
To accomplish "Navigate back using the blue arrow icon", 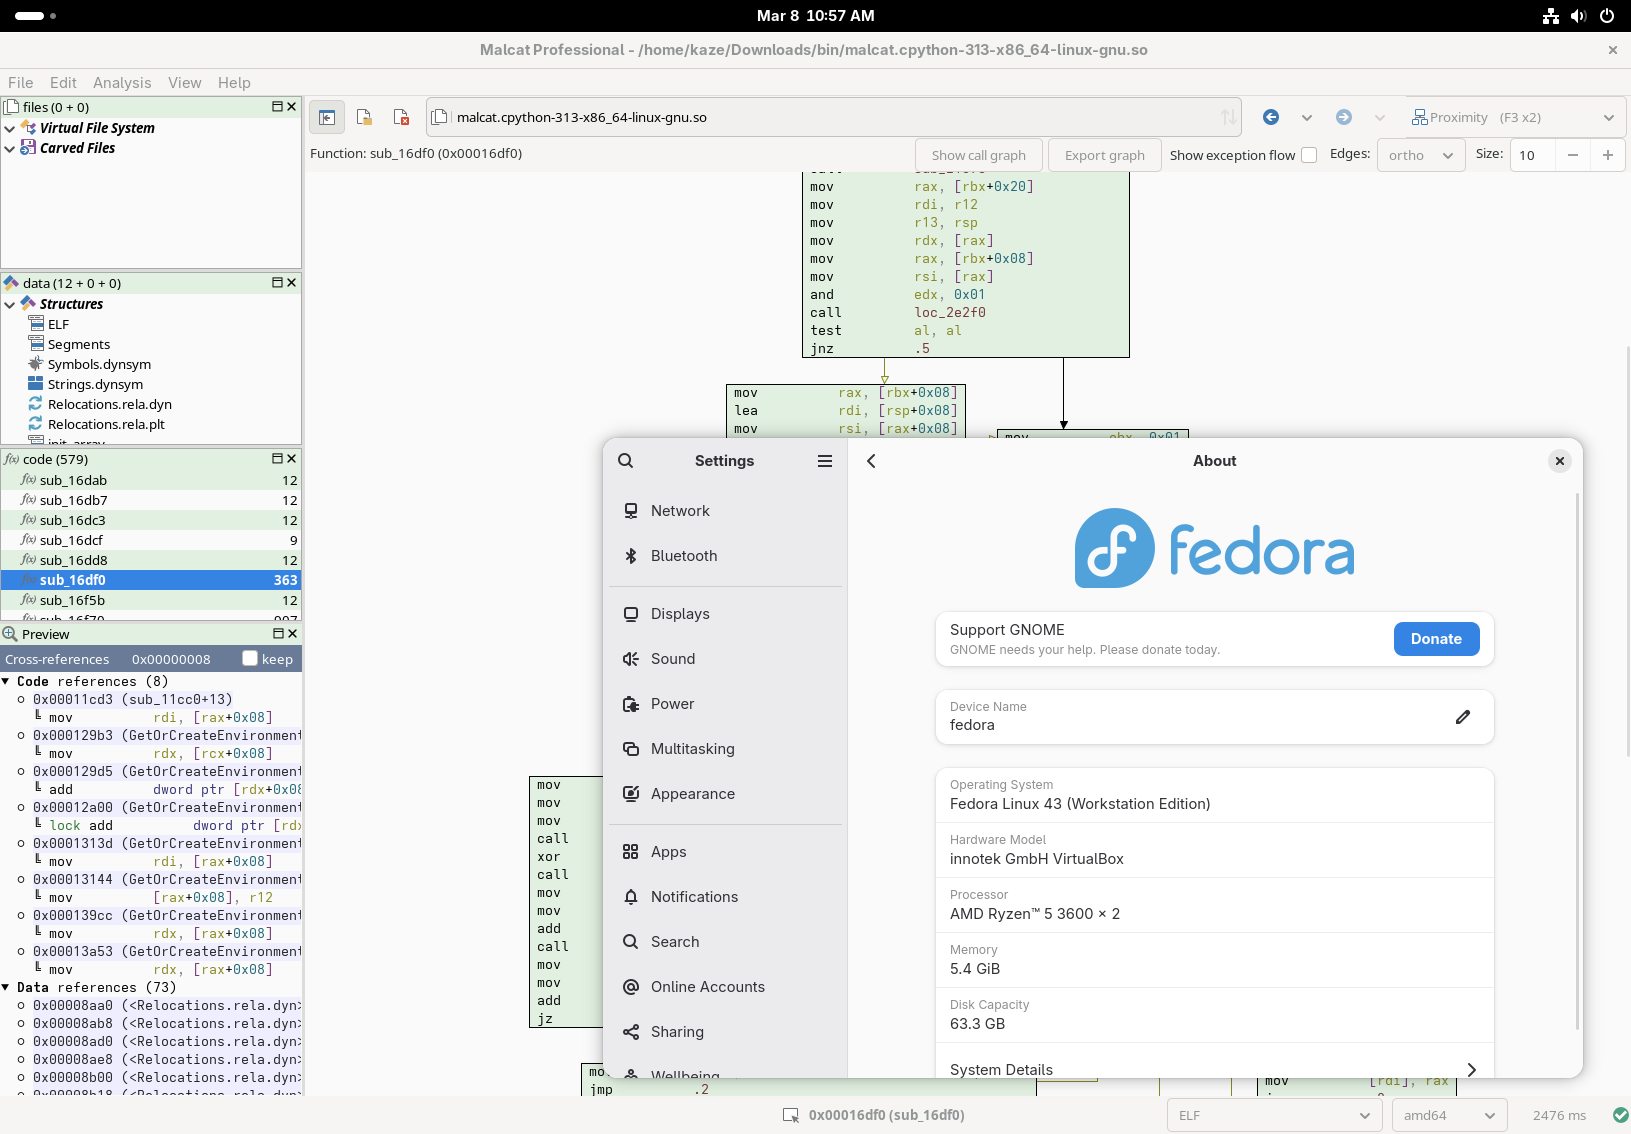I will (1271, 117).
